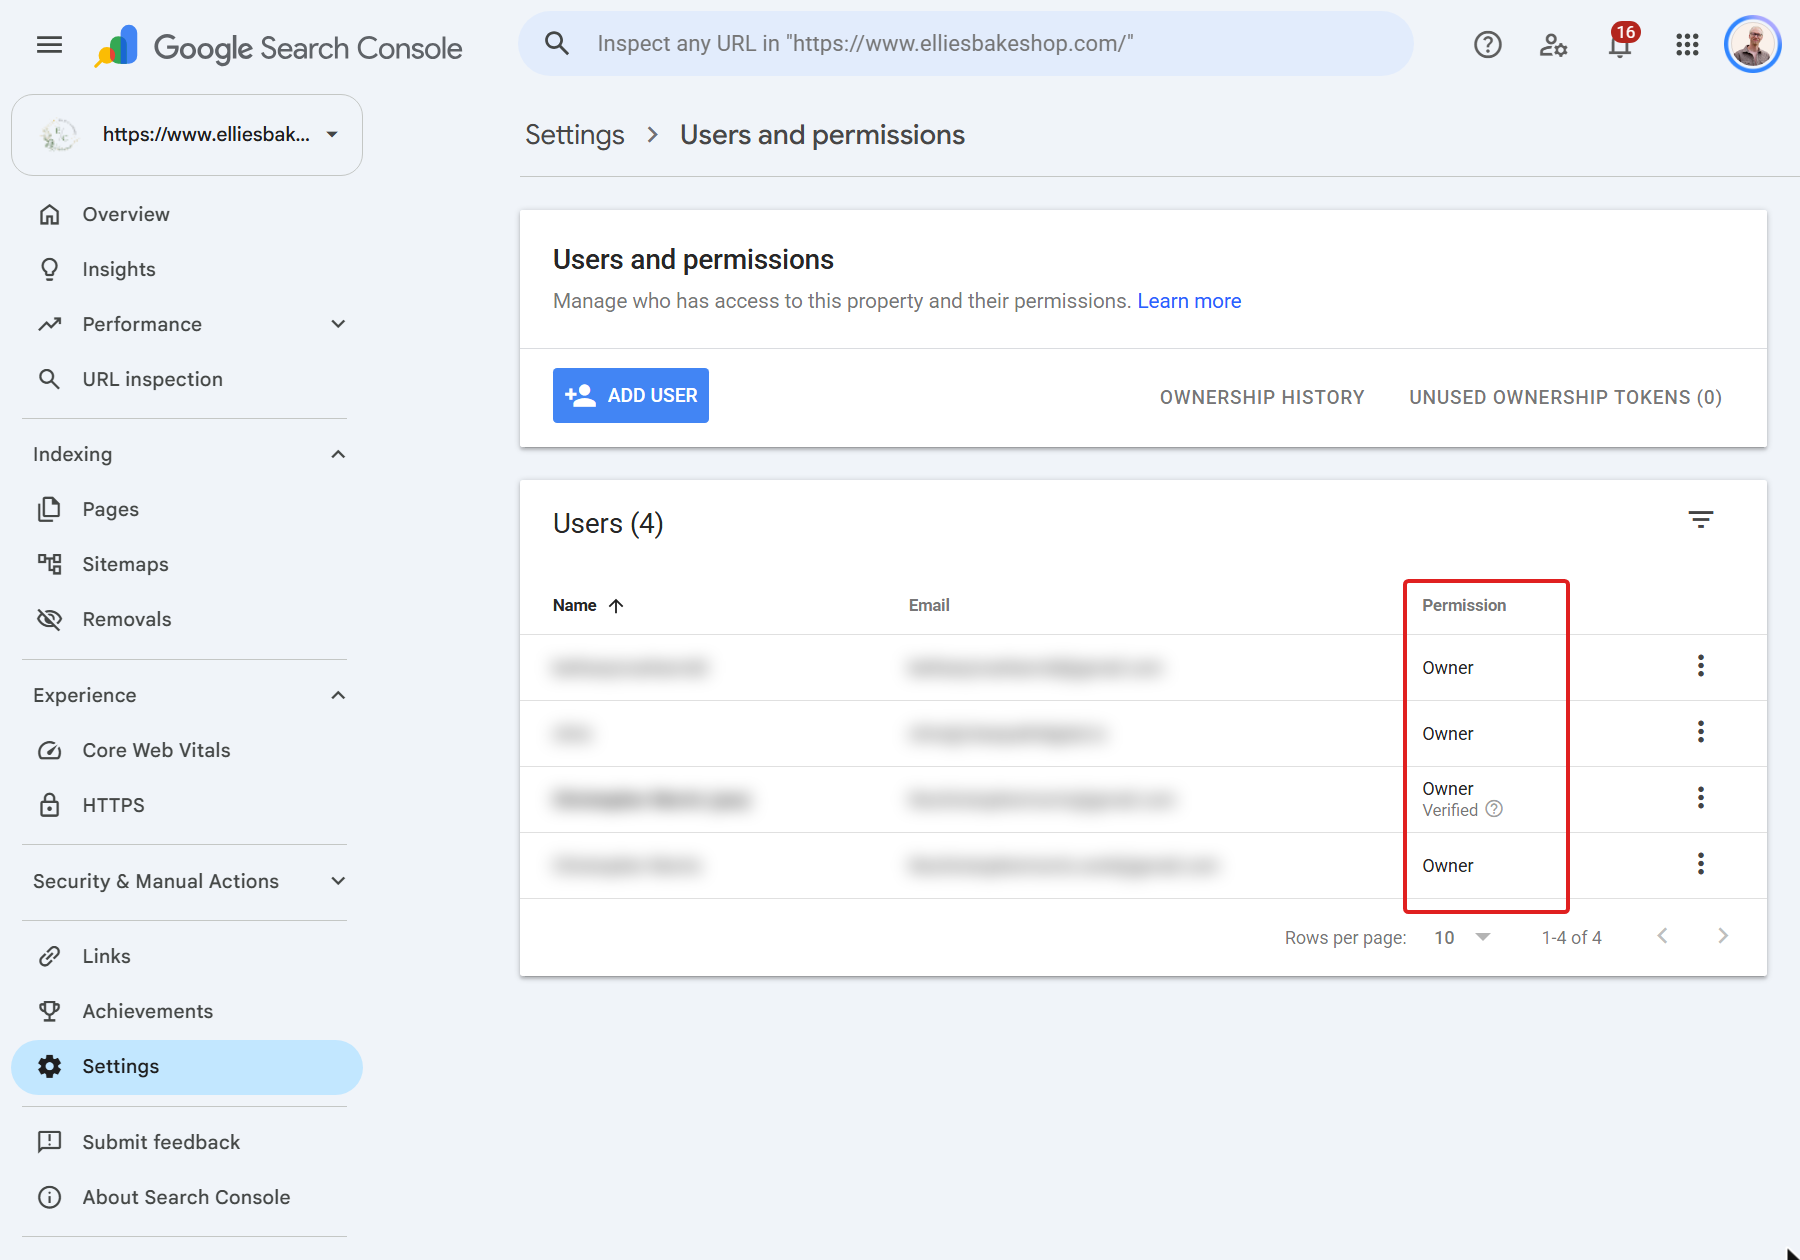Open HTTPS report

[x=187, y=805]
